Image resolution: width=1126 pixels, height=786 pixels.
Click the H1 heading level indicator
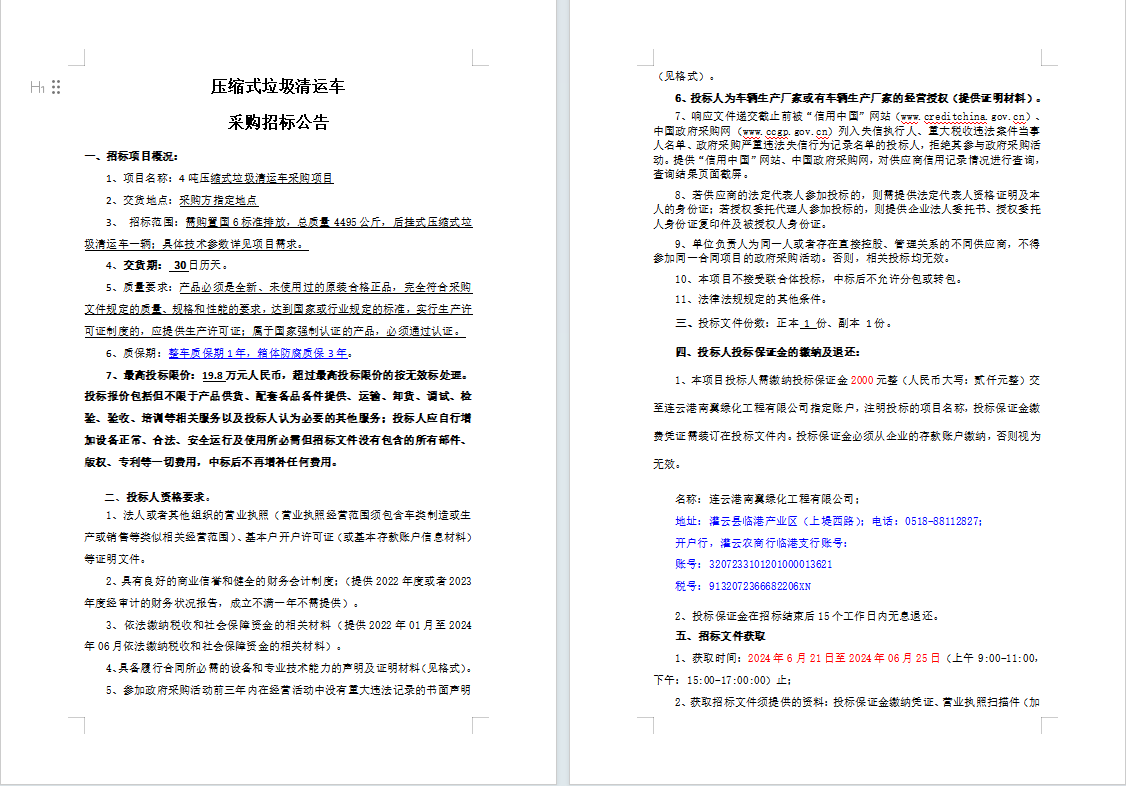point(37,87)
